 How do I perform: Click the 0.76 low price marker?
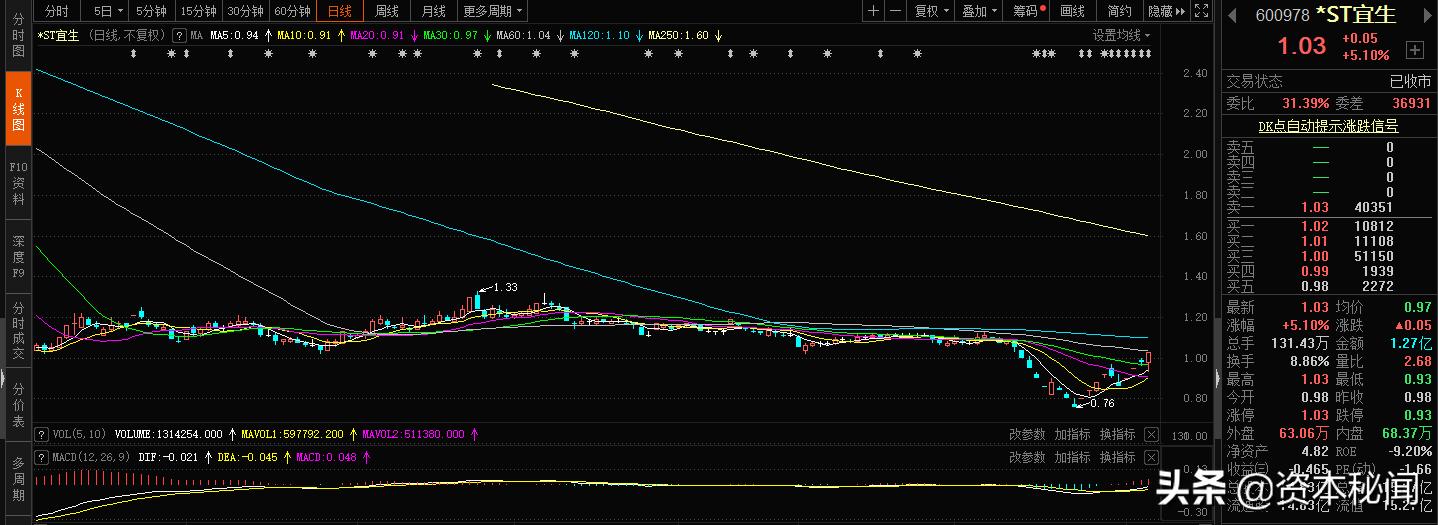[x=1101, y=403]
